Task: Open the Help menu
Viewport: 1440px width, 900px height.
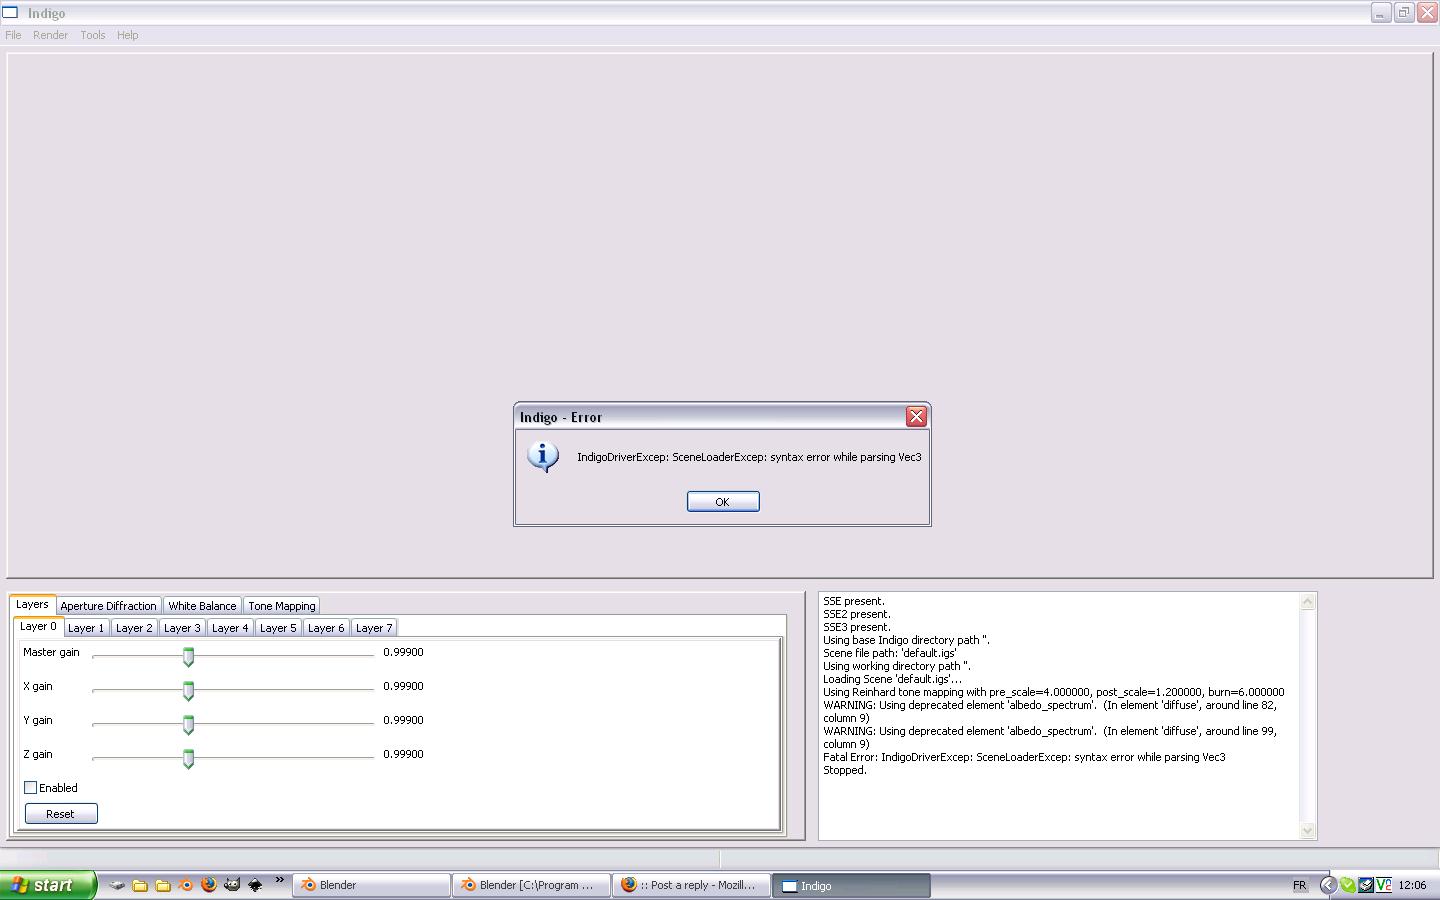Action: [128, 35]
